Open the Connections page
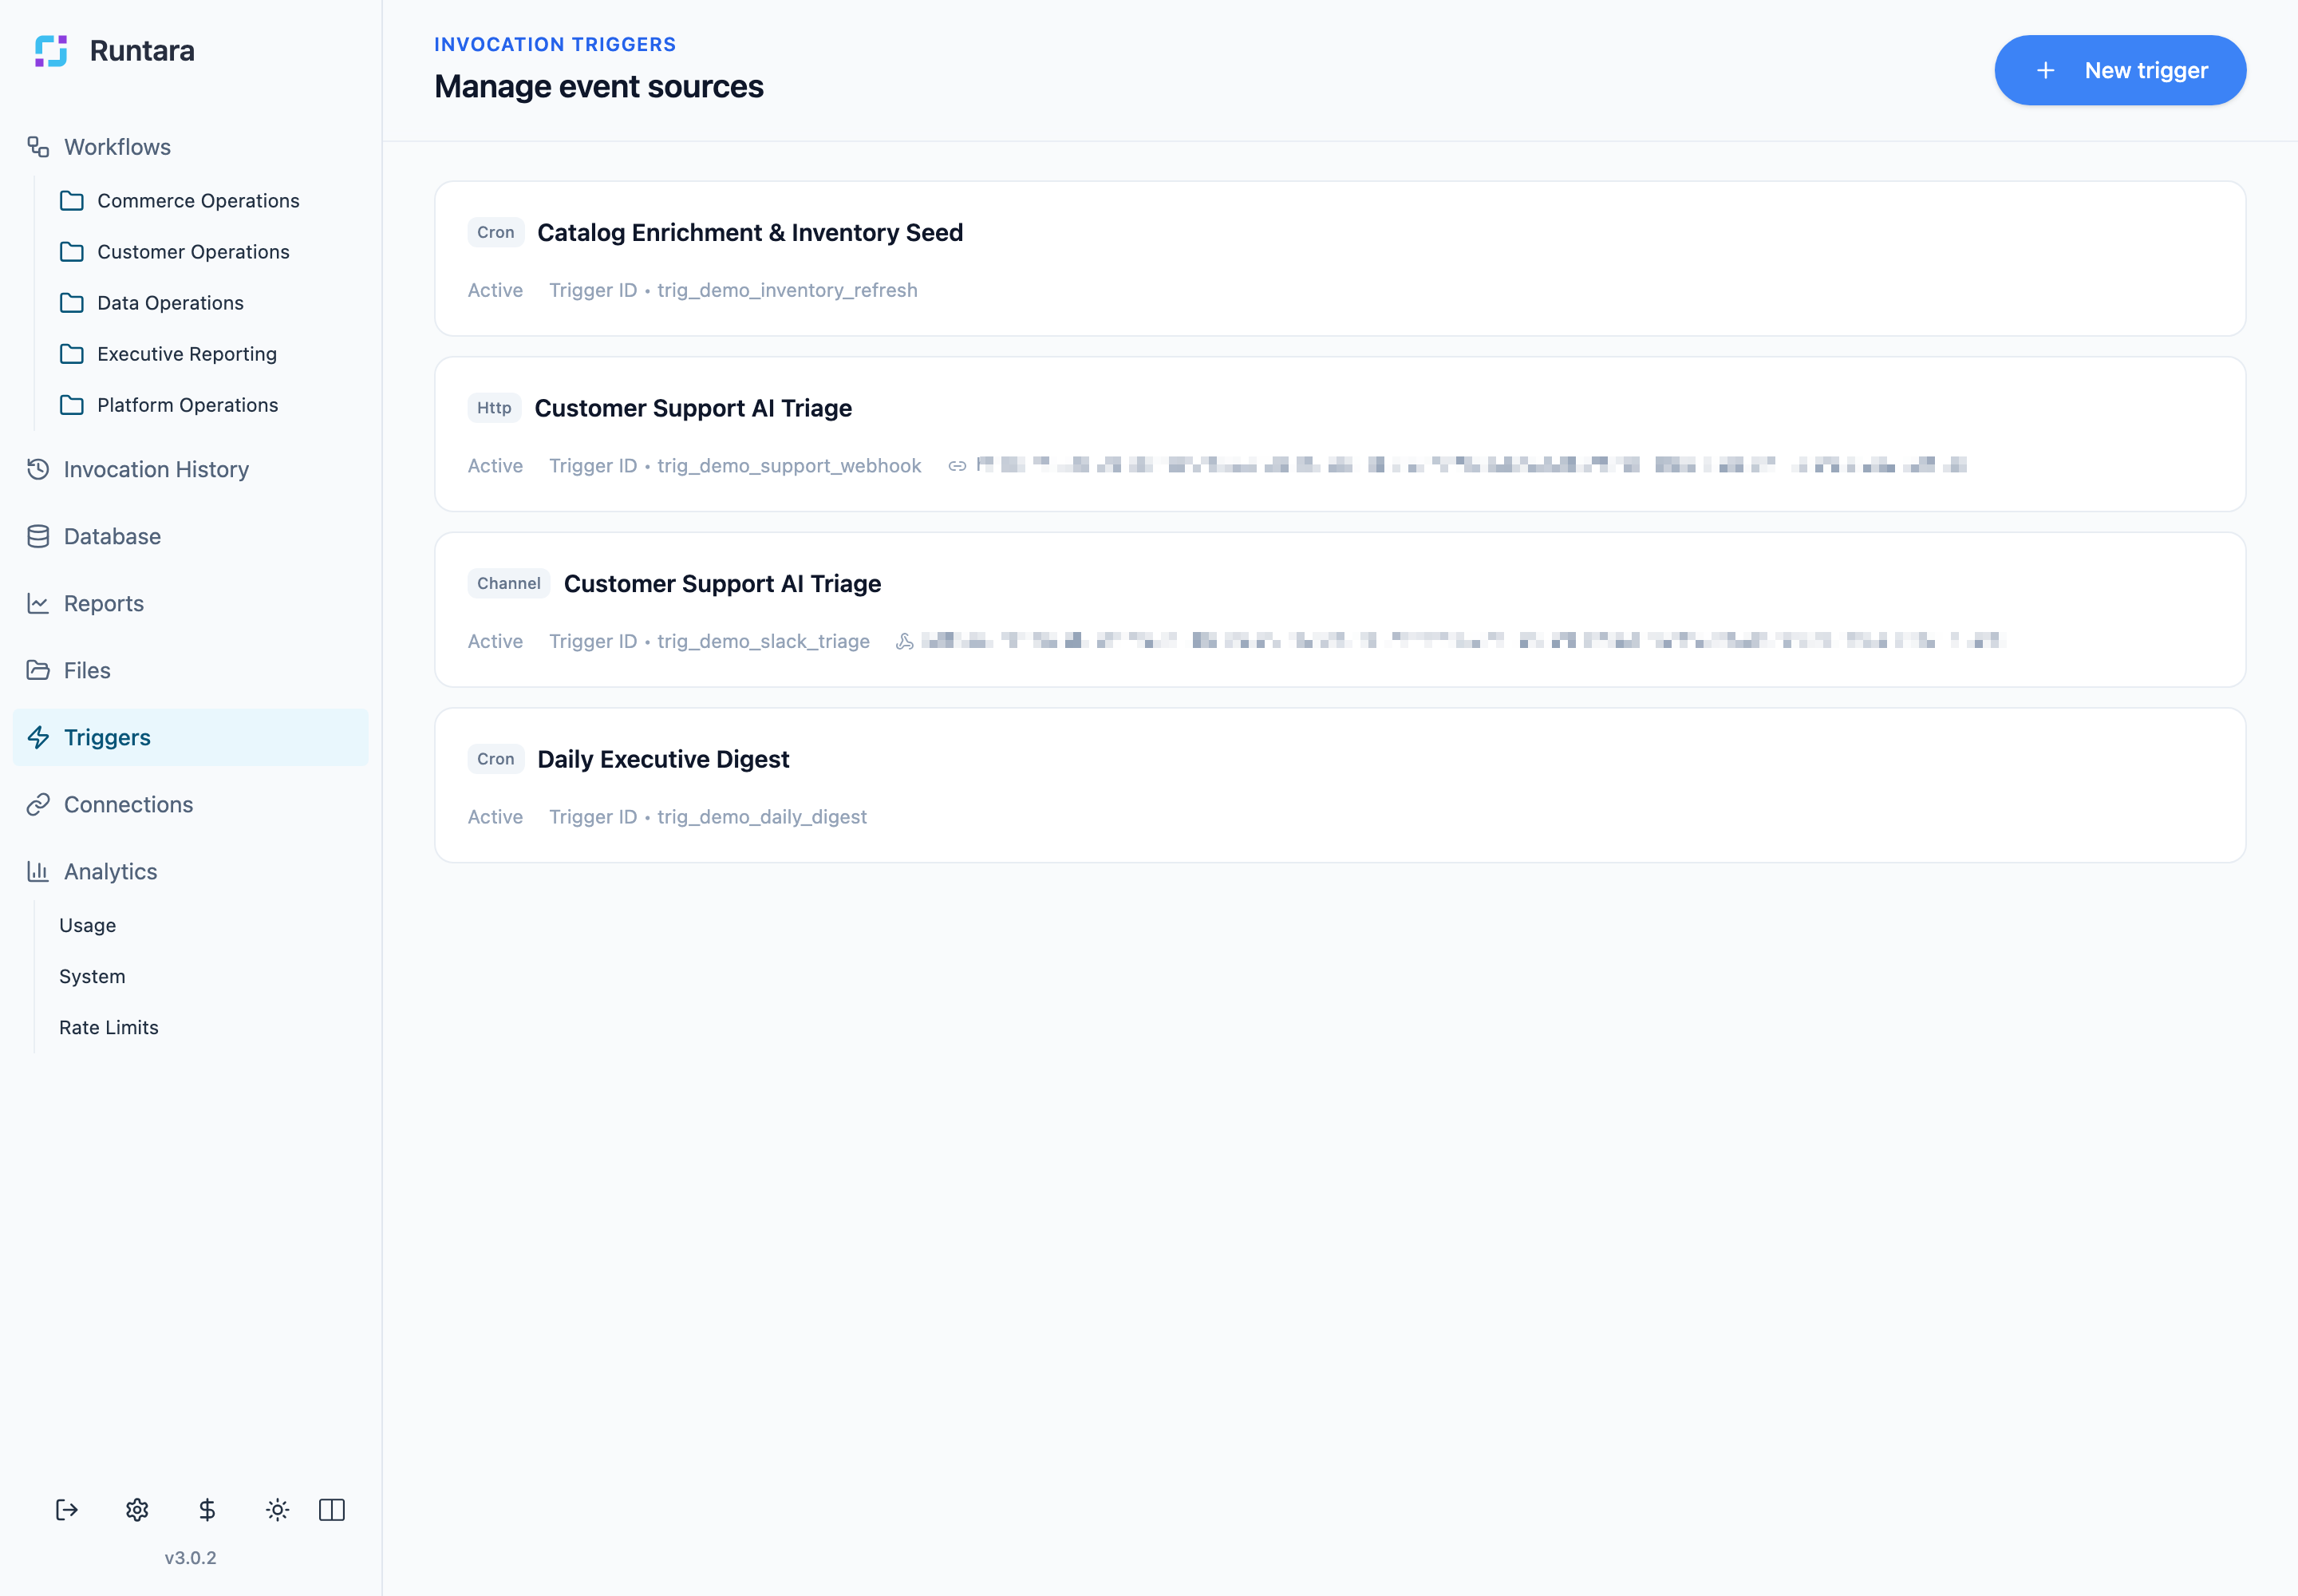This screenshot has width=2298, height=1596. tap(190, 804)
